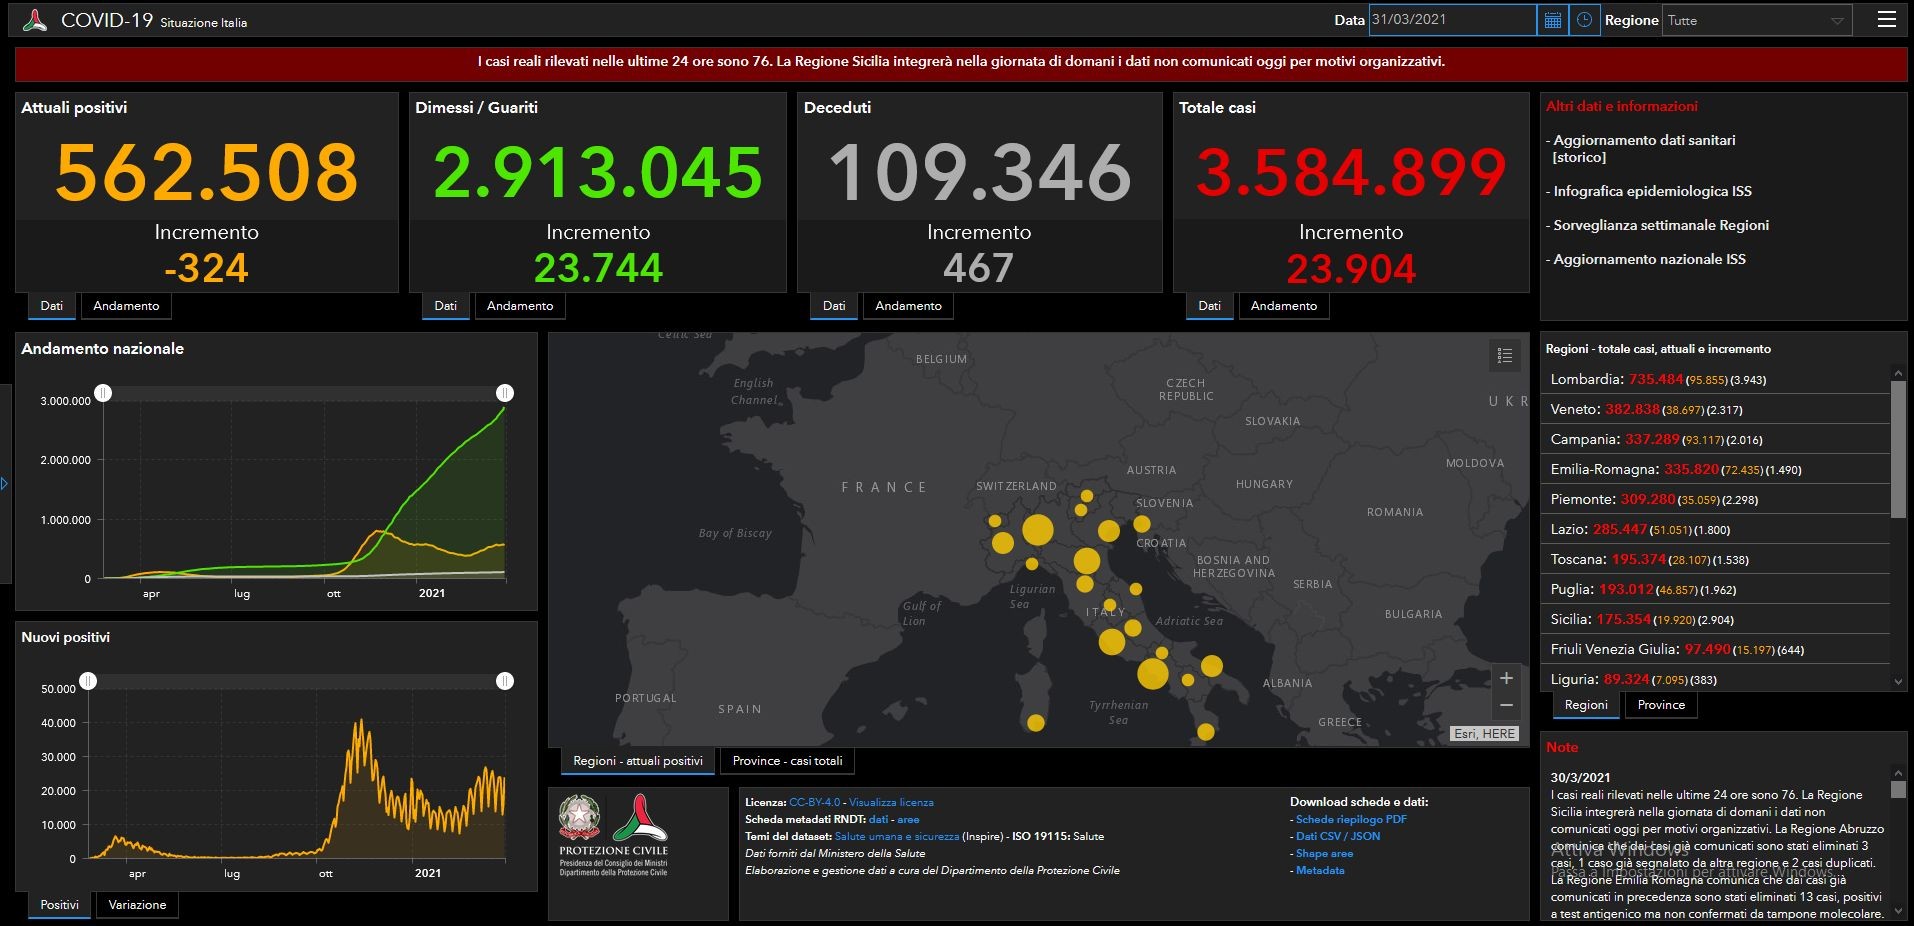Open the map legend list icon

1505,355
